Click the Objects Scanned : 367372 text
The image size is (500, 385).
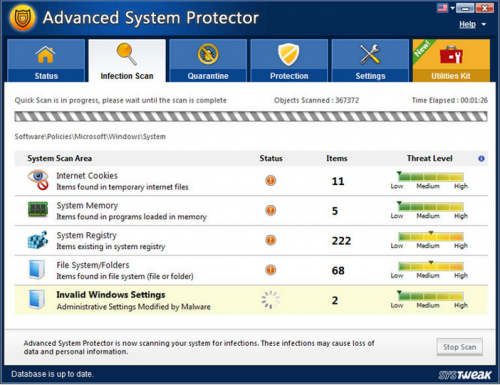pyautogui.click(x=316, y=100)
